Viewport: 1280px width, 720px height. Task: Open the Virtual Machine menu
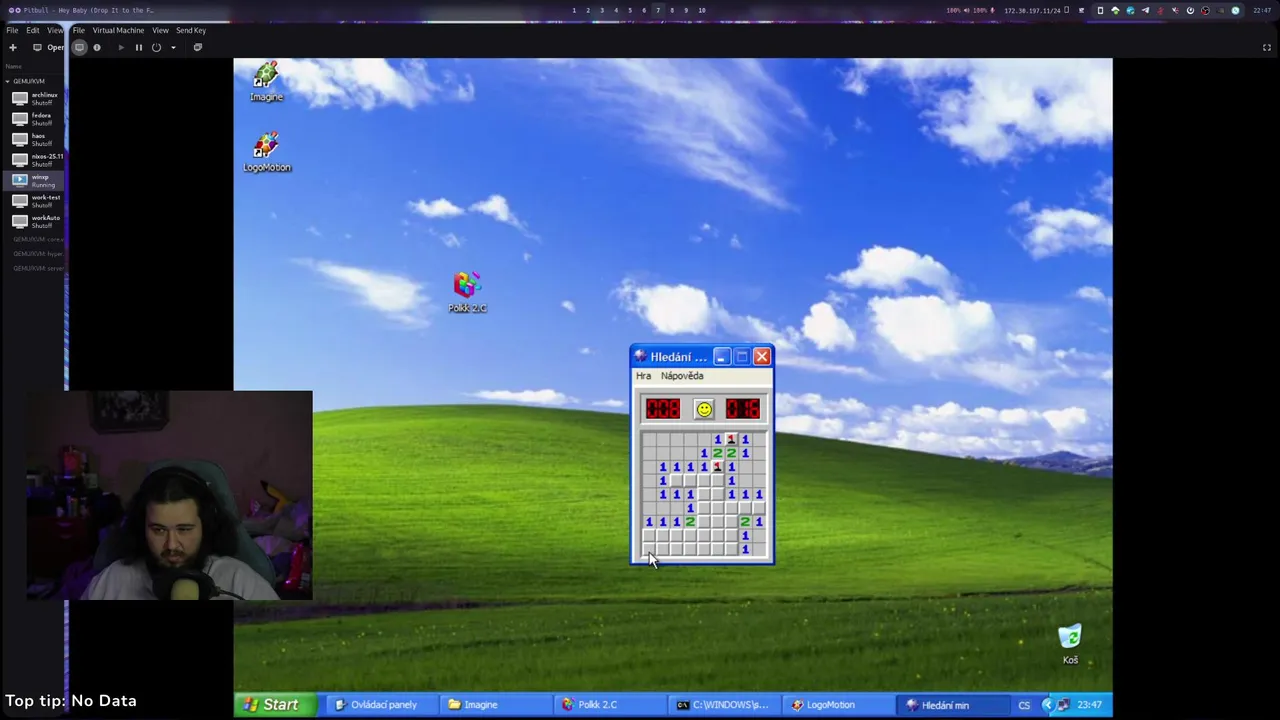[118, 30]
